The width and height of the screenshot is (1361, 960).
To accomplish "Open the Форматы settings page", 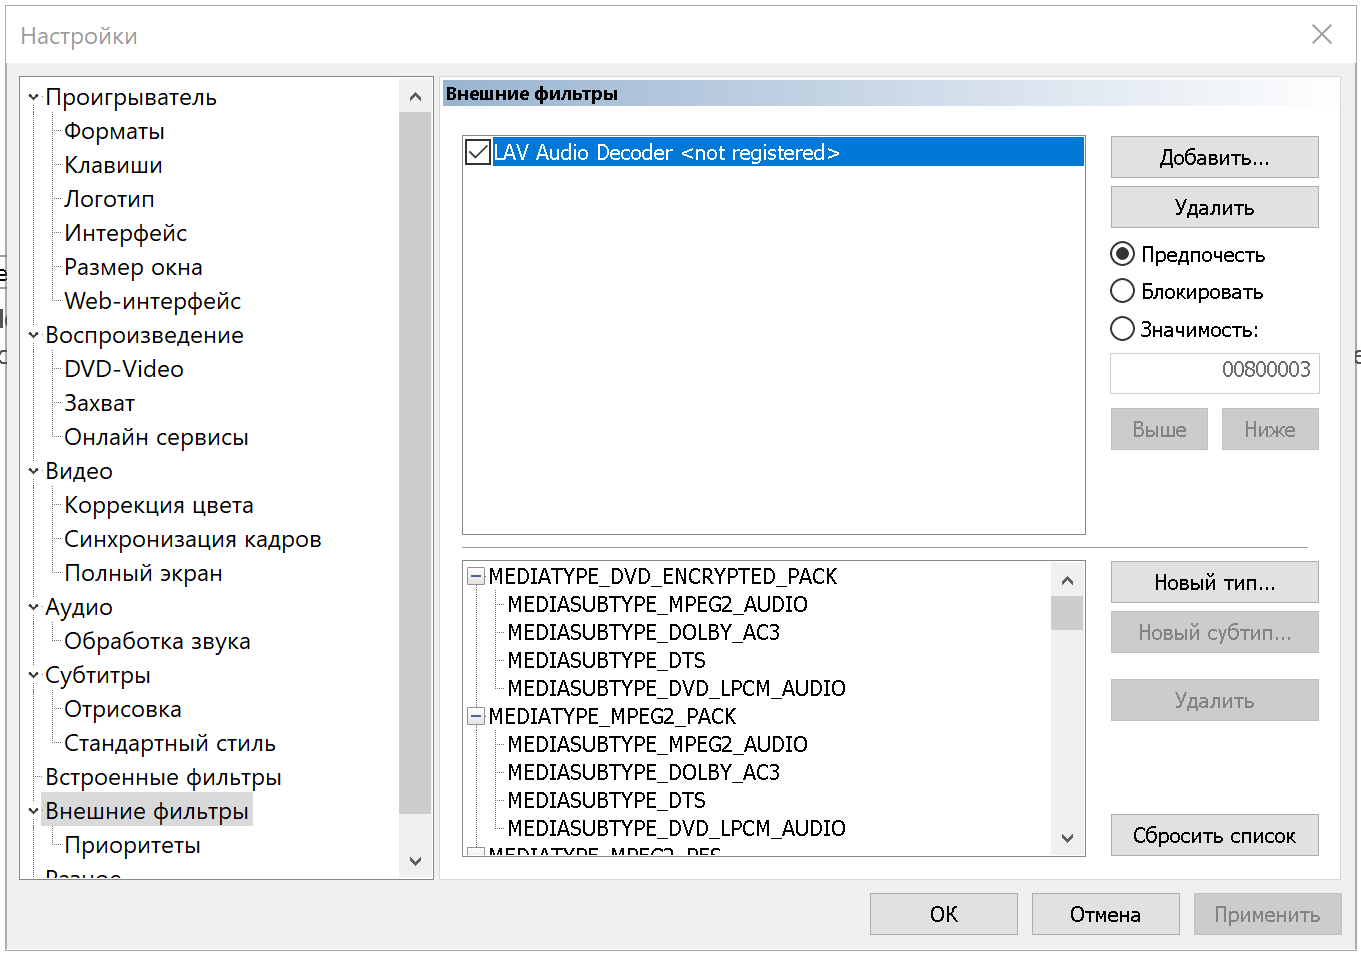I will (x=114, y=132).
